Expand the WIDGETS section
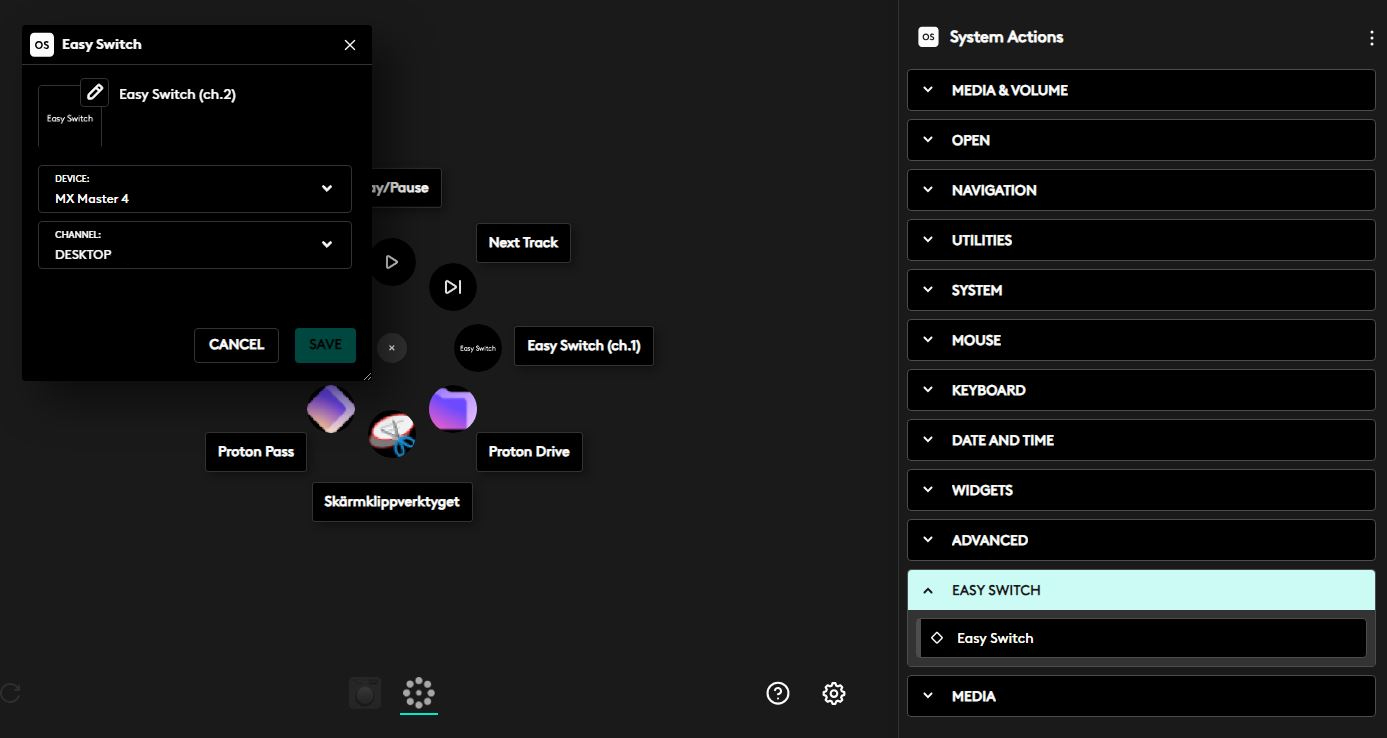The height and width of the screenshot is (738, 1387). [x=1141, y=490]
